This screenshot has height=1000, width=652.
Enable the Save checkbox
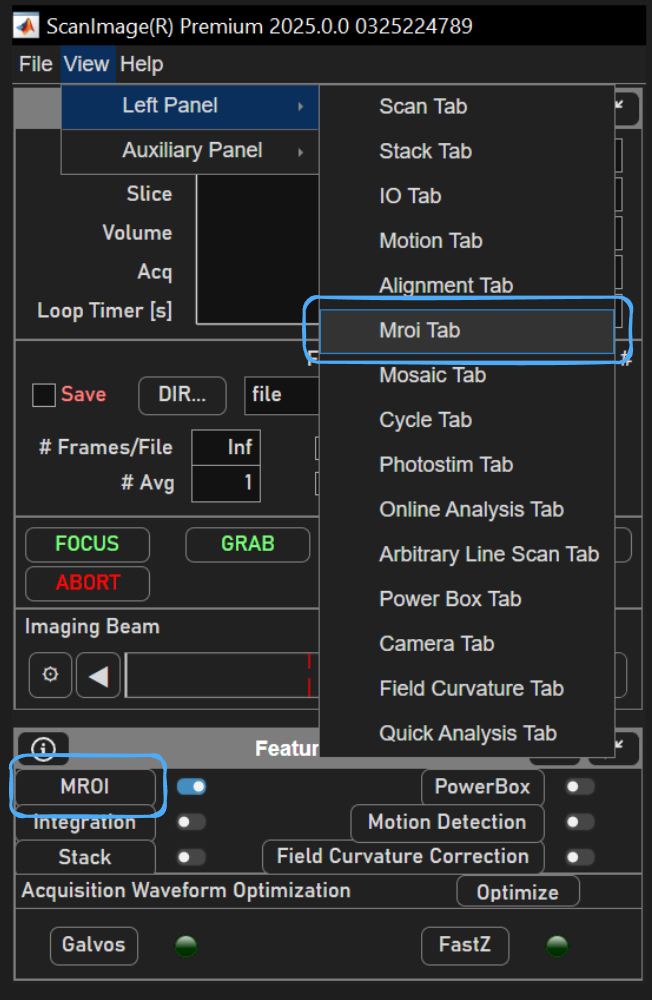[x=44, y=395]
